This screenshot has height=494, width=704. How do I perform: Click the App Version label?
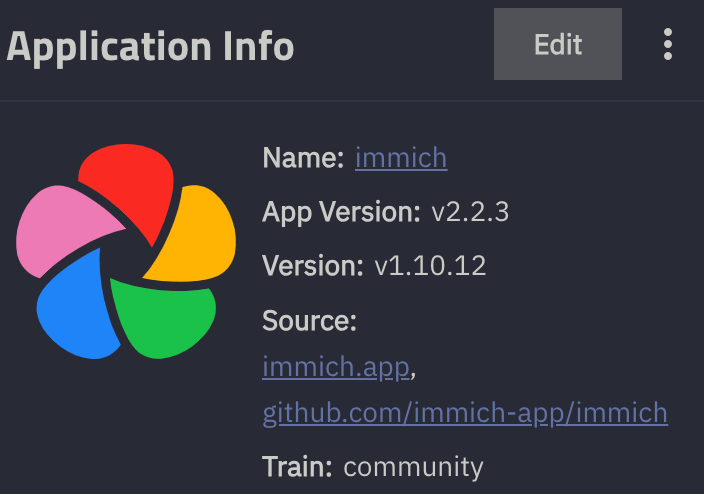[x=341, y=212]
